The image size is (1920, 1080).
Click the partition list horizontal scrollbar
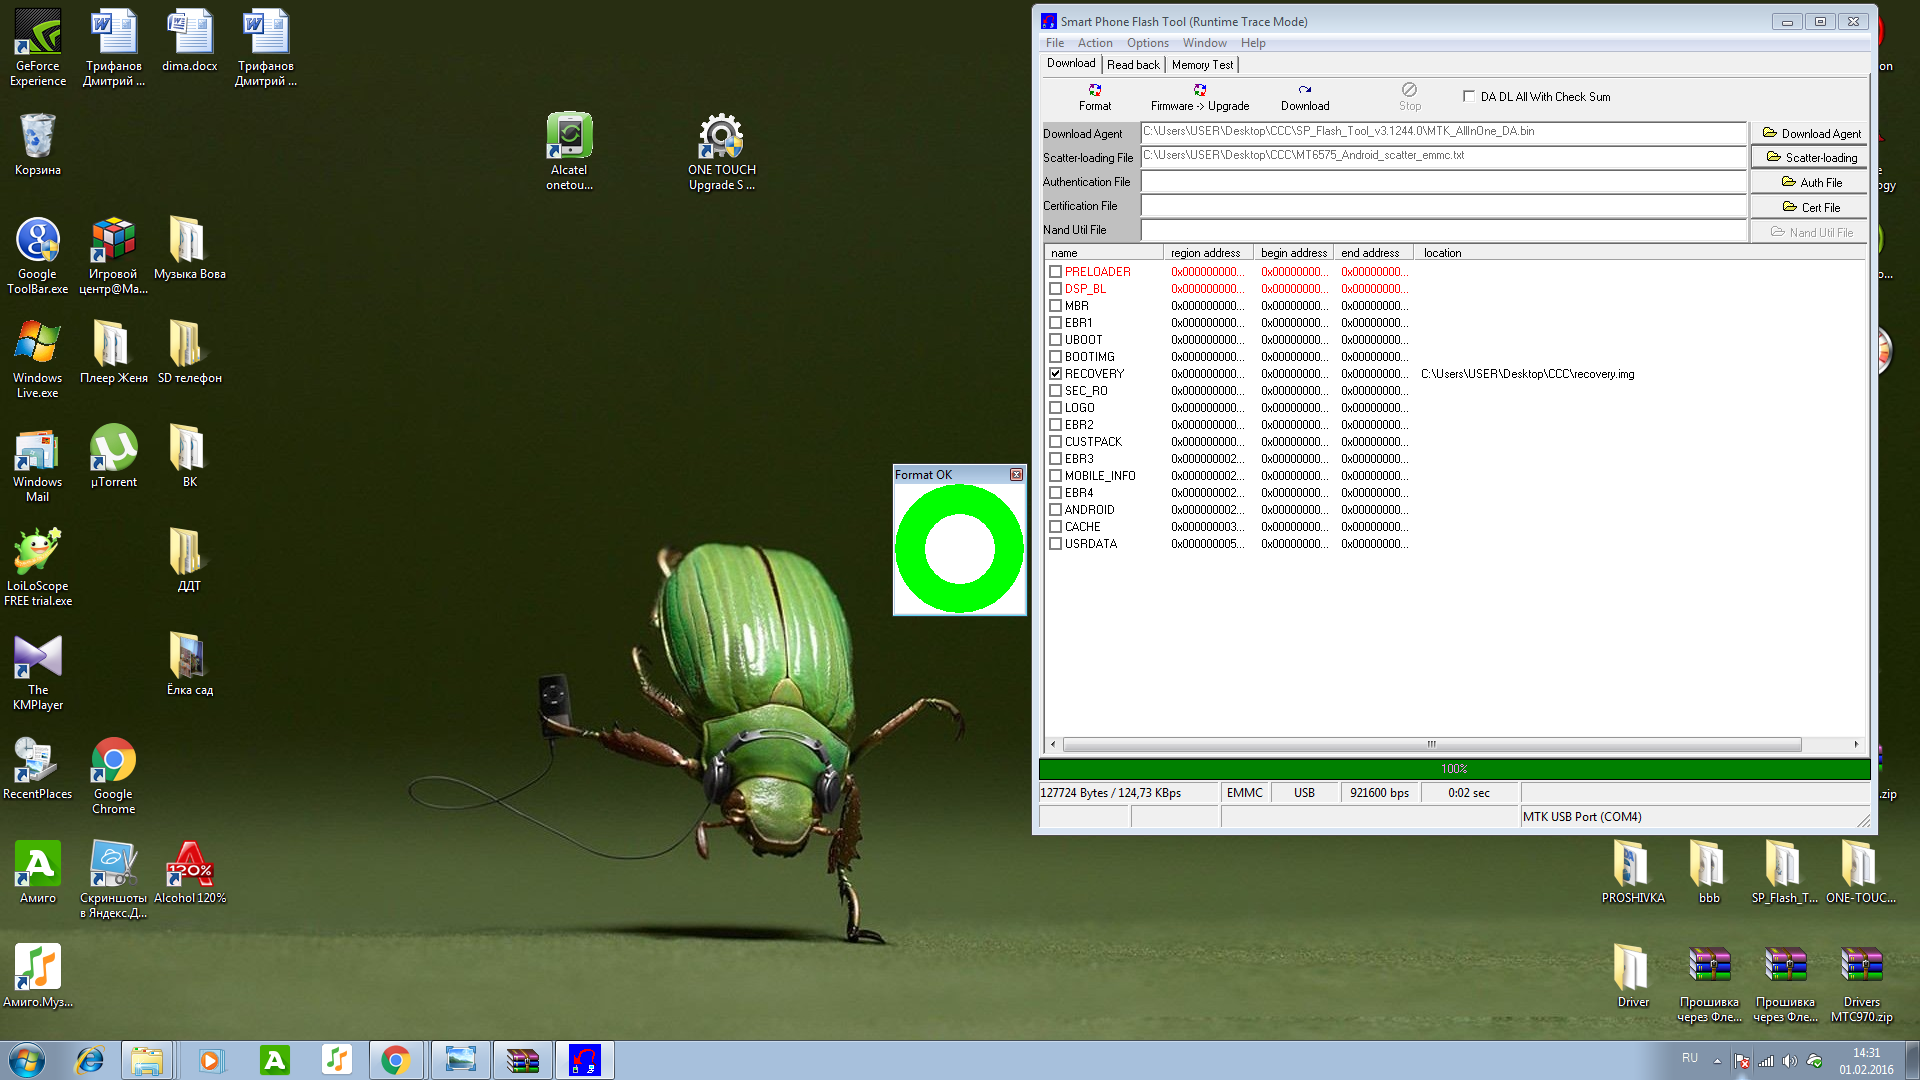tap(1431, 745)
